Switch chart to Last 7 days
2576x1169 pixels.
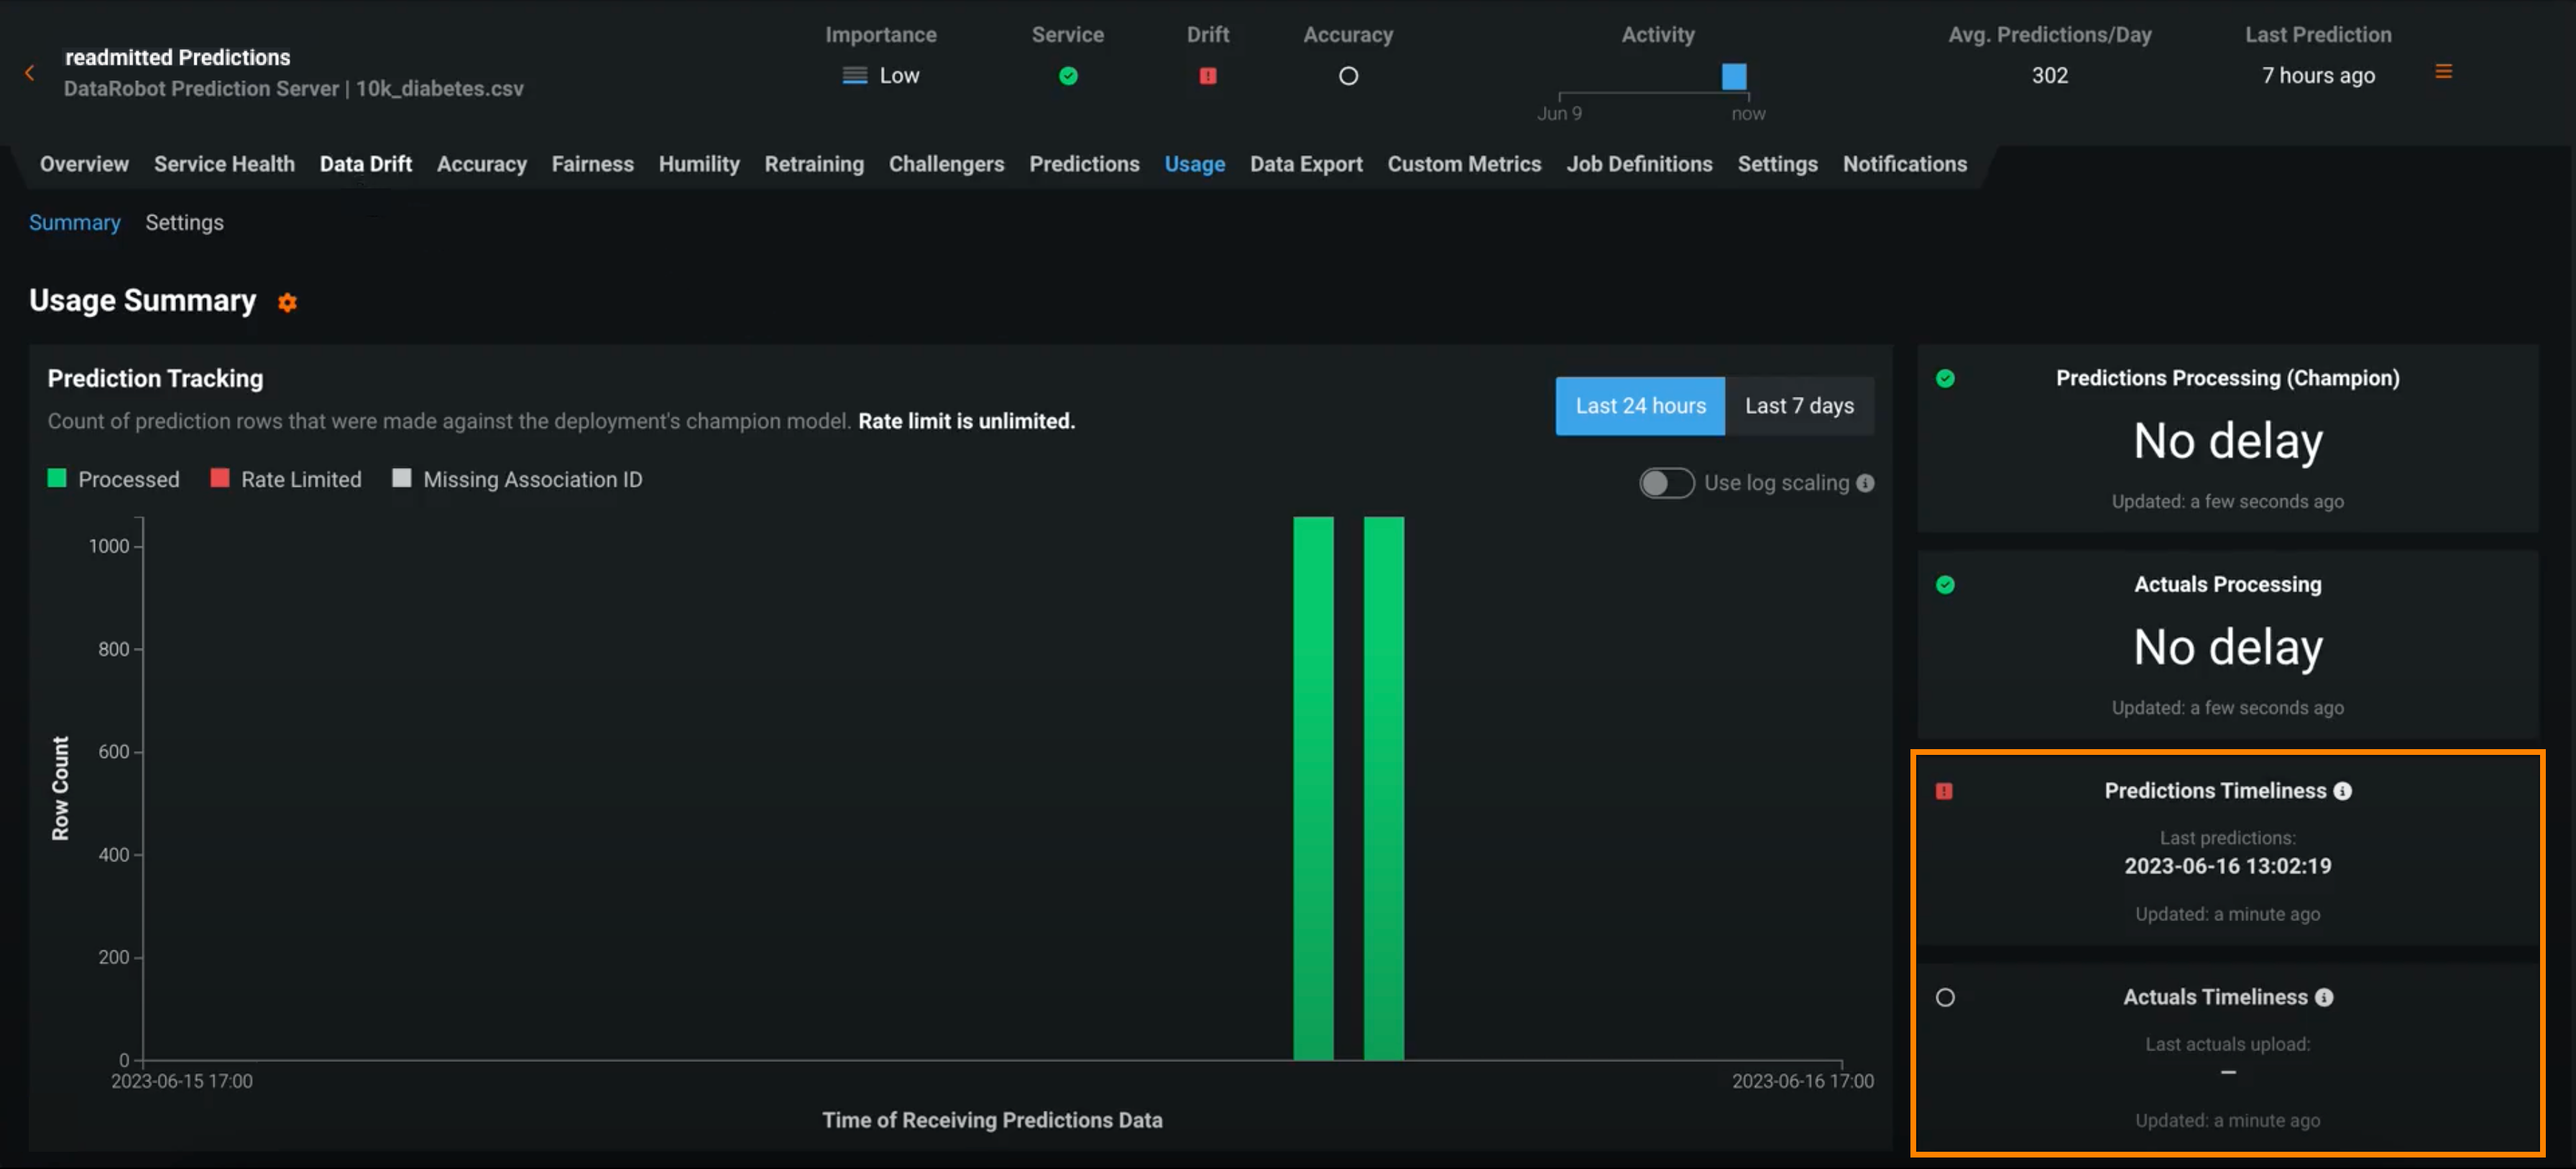pyautogui.click(x=1798, y=406)
